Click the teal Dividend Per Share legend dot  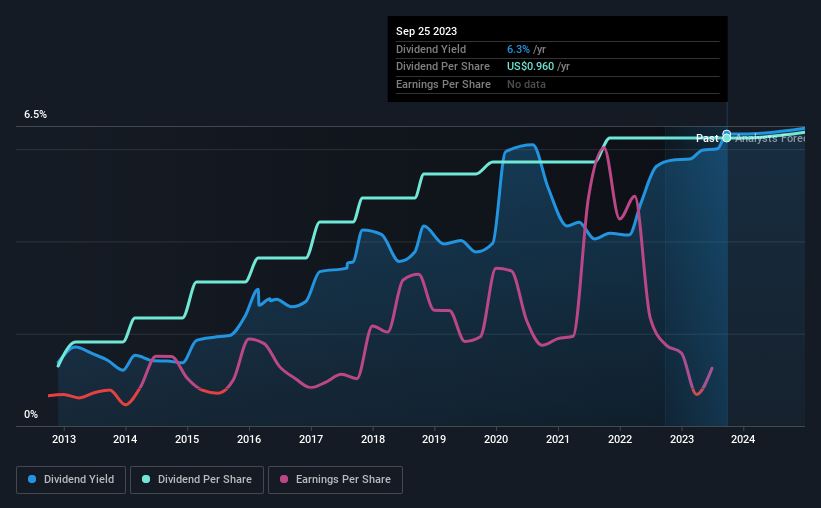[x=146, y=479]
